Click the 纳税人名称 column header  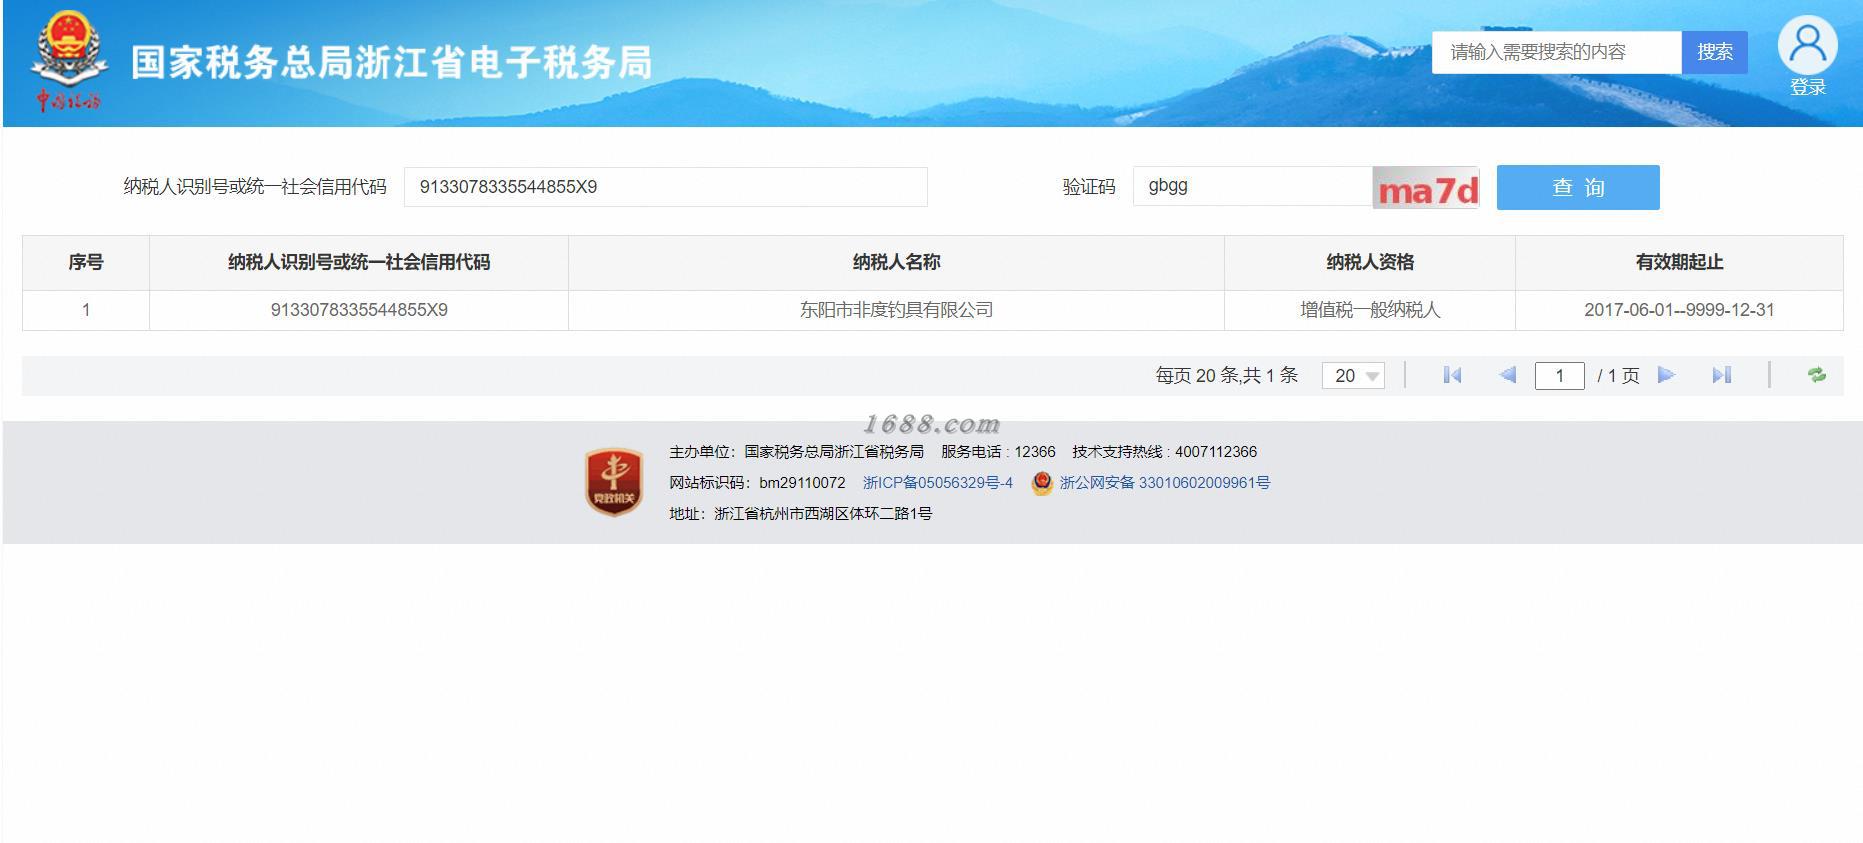896,263
